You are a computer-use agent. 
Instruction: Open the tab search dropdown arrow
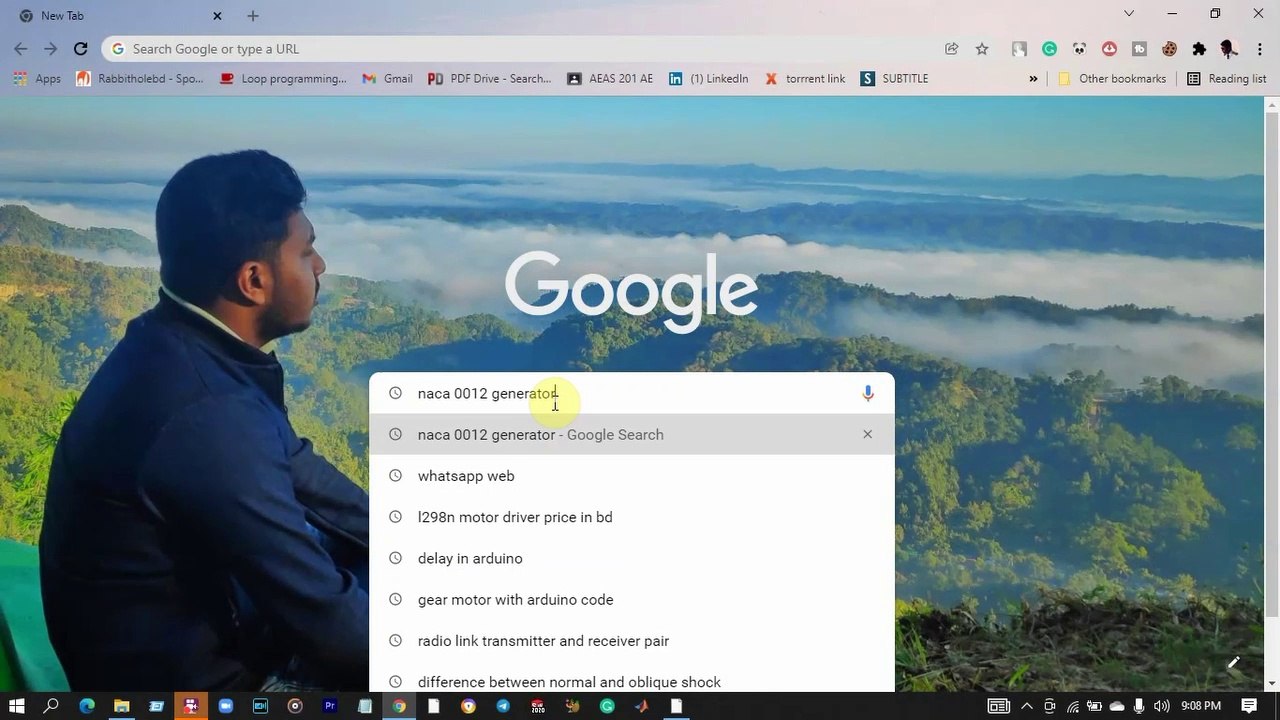click(1129, 14)
